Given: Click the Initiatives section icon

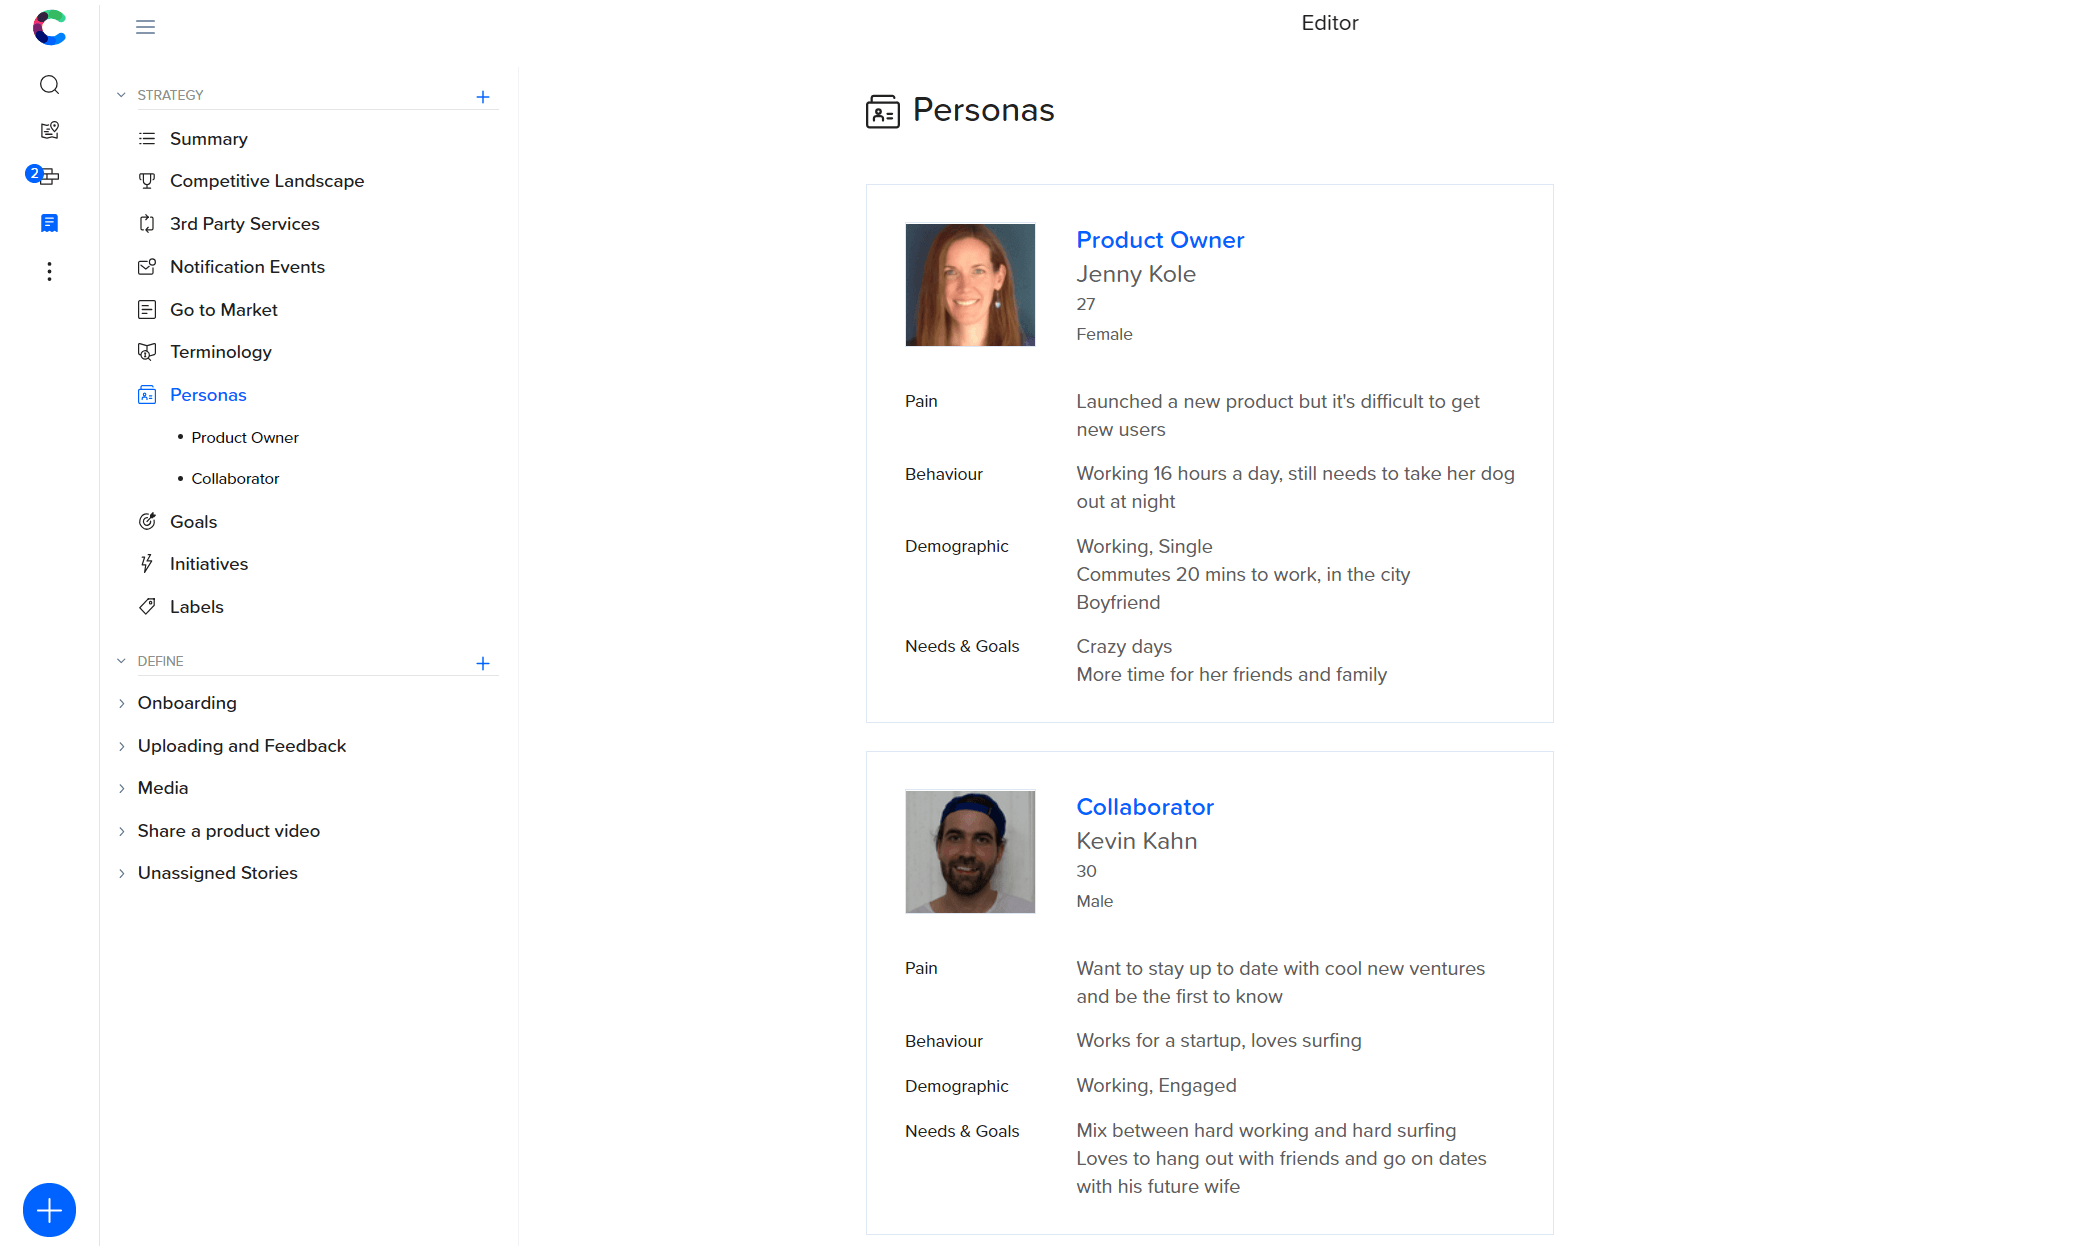Looking at the screenshot, I should point(147,563).
